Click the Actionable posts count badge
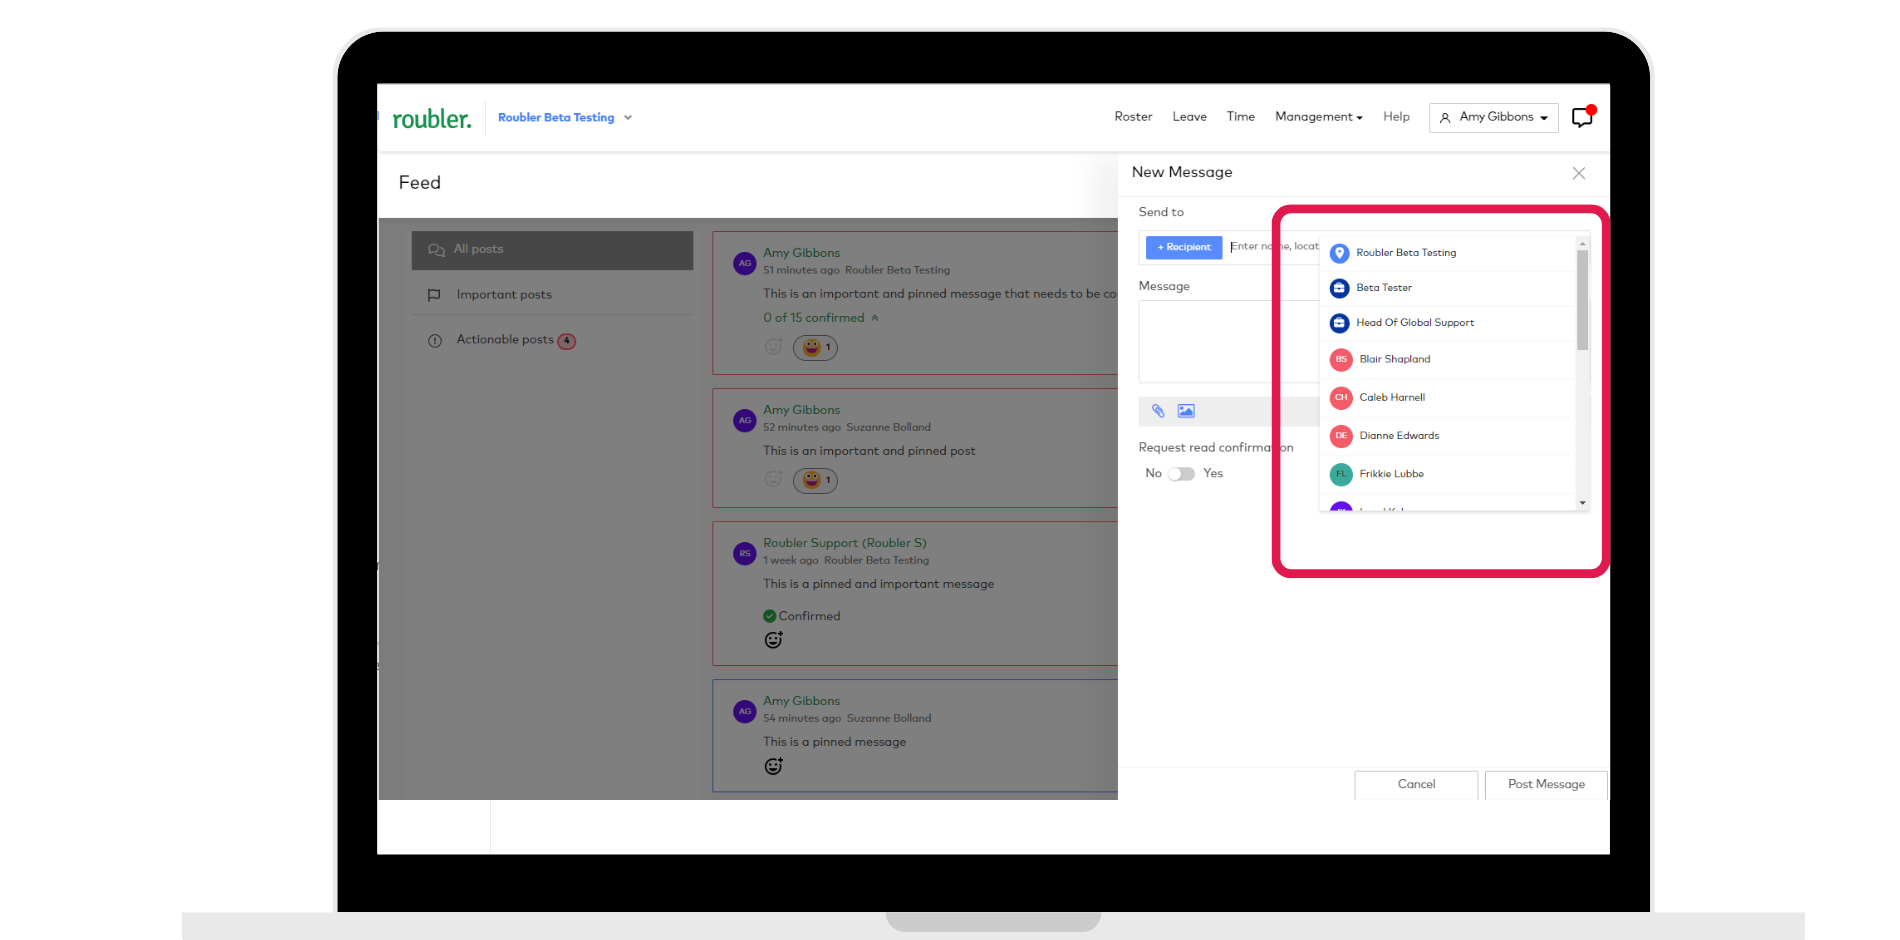Screen dimensions: 1900x940 click(567, 341)
